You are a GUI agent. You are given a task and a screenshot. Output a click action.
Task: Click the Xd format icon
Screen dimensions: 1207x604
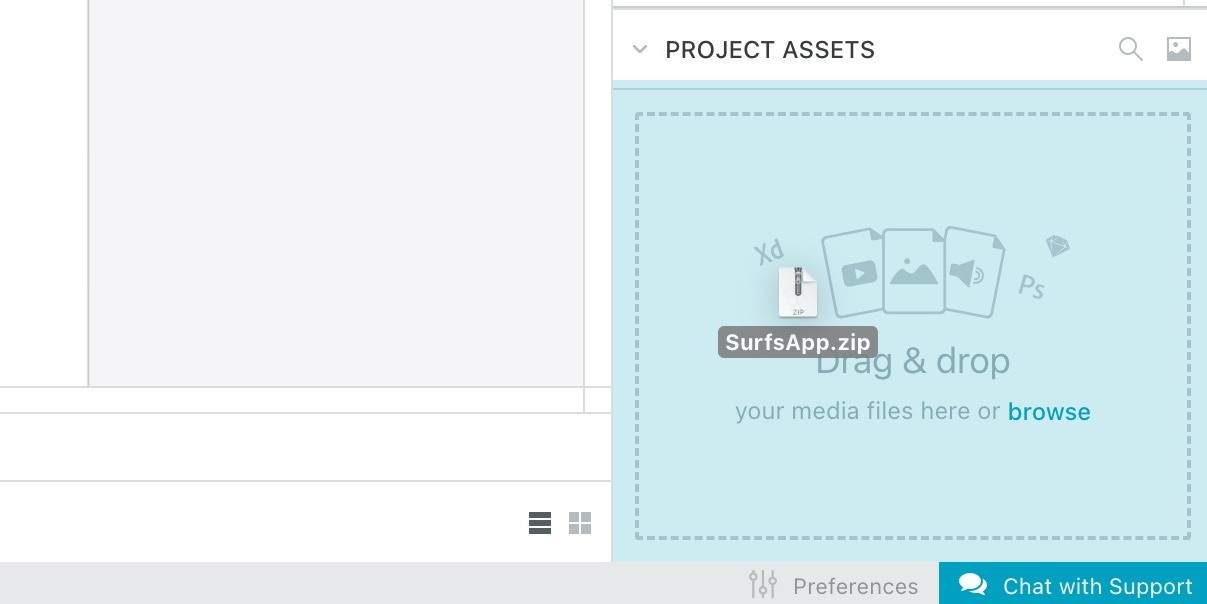[x=770, y=253]
